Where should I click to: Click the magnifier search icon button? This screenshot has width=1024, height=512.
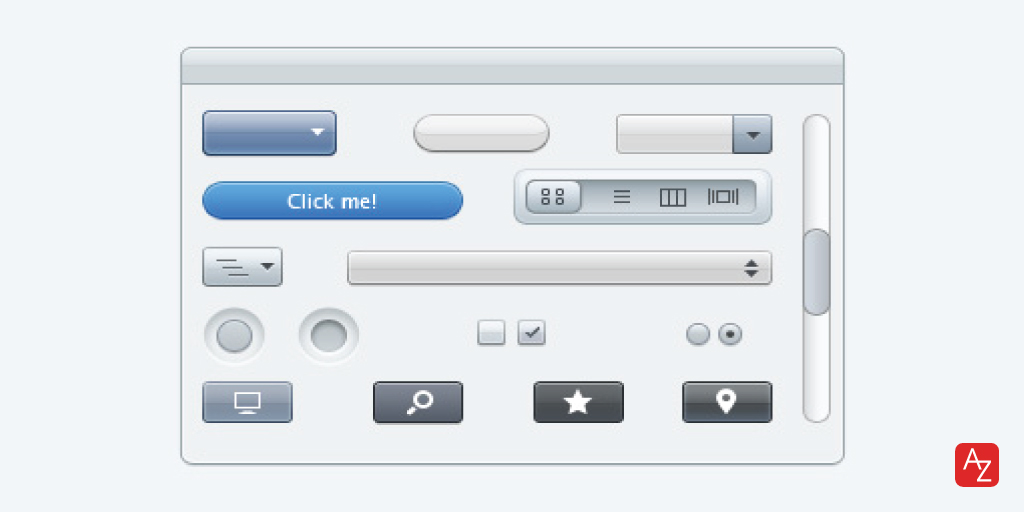tap(418, 402)
